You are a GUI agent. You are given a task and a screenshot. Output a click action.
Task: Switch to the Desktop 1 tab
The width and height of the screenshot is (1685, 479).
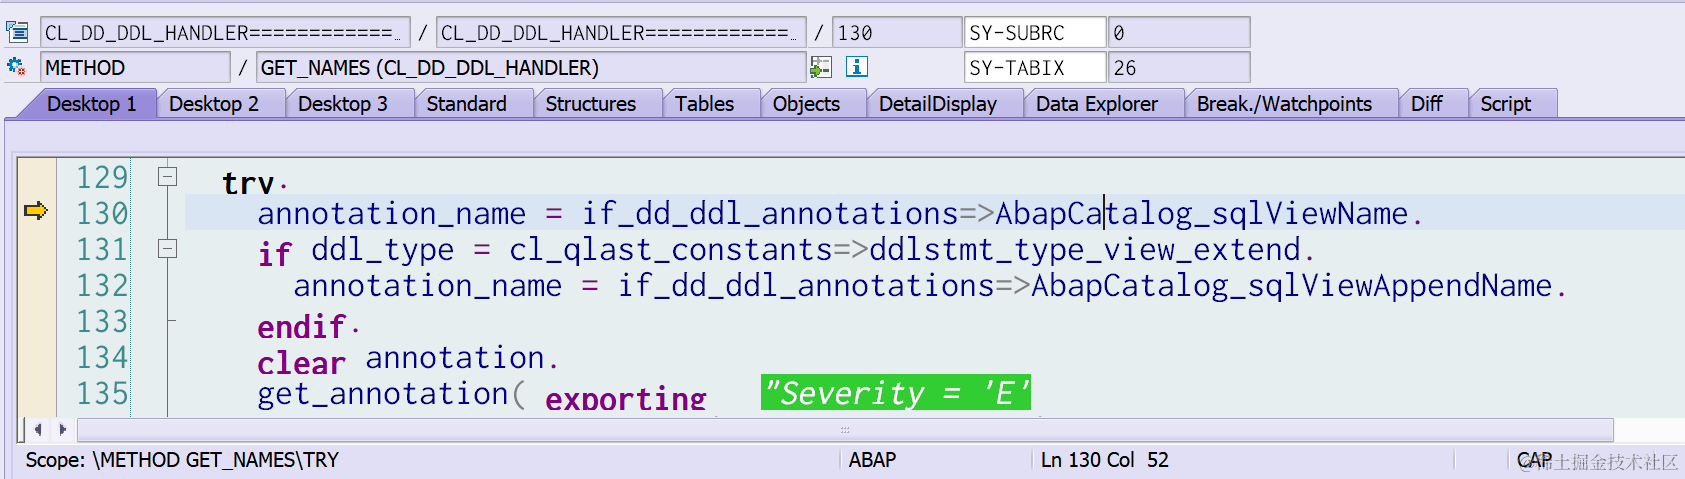(x=91, y=104)
